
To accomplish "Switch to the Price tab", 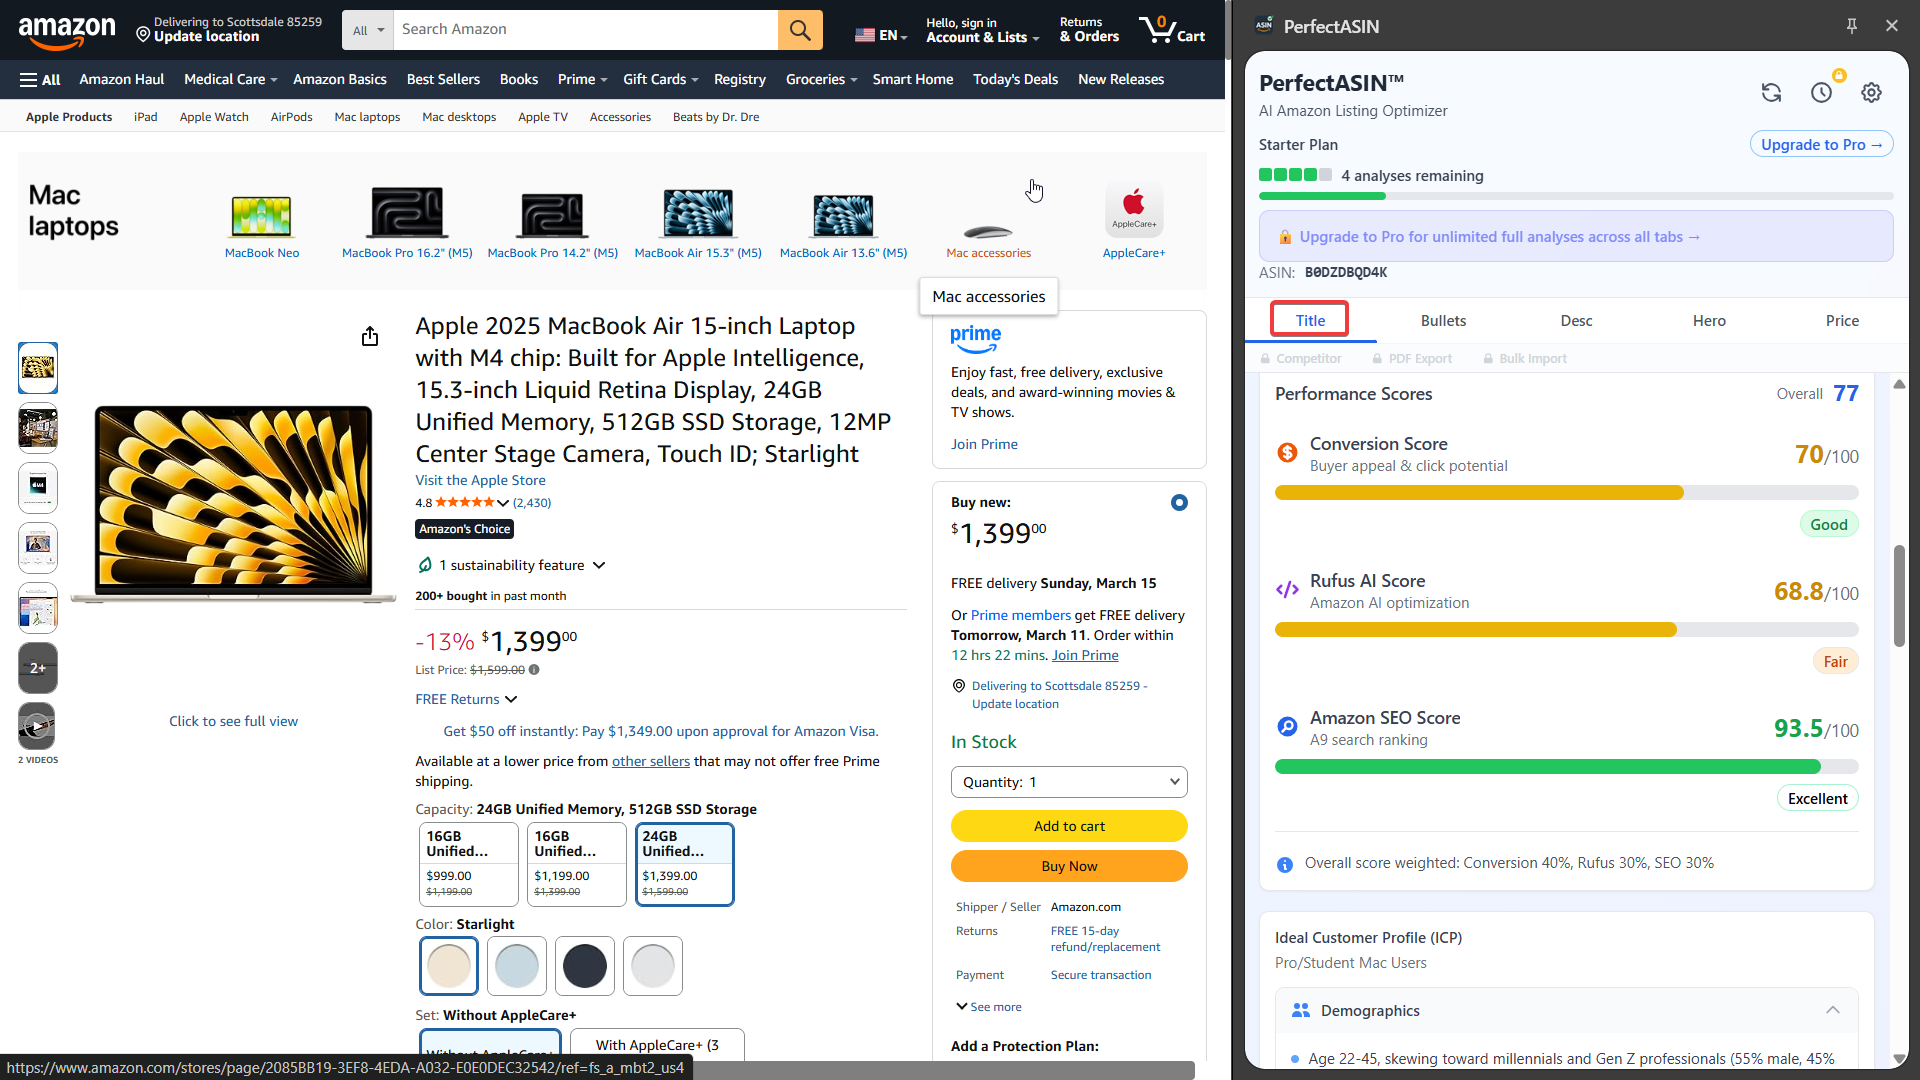I will pos(1842,321).
